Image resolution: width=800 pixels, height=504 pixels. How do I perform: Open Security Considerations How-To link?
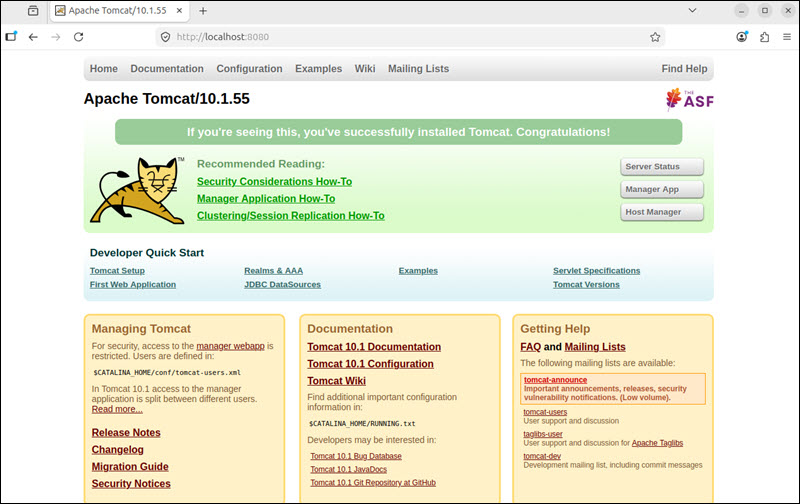(x=274, y=182)
